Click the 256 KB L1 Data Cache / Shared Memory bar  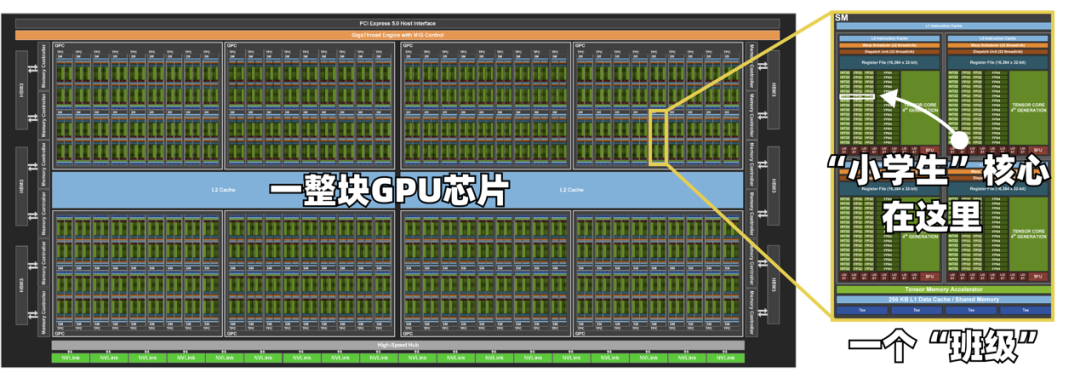[x=943, y=299]
